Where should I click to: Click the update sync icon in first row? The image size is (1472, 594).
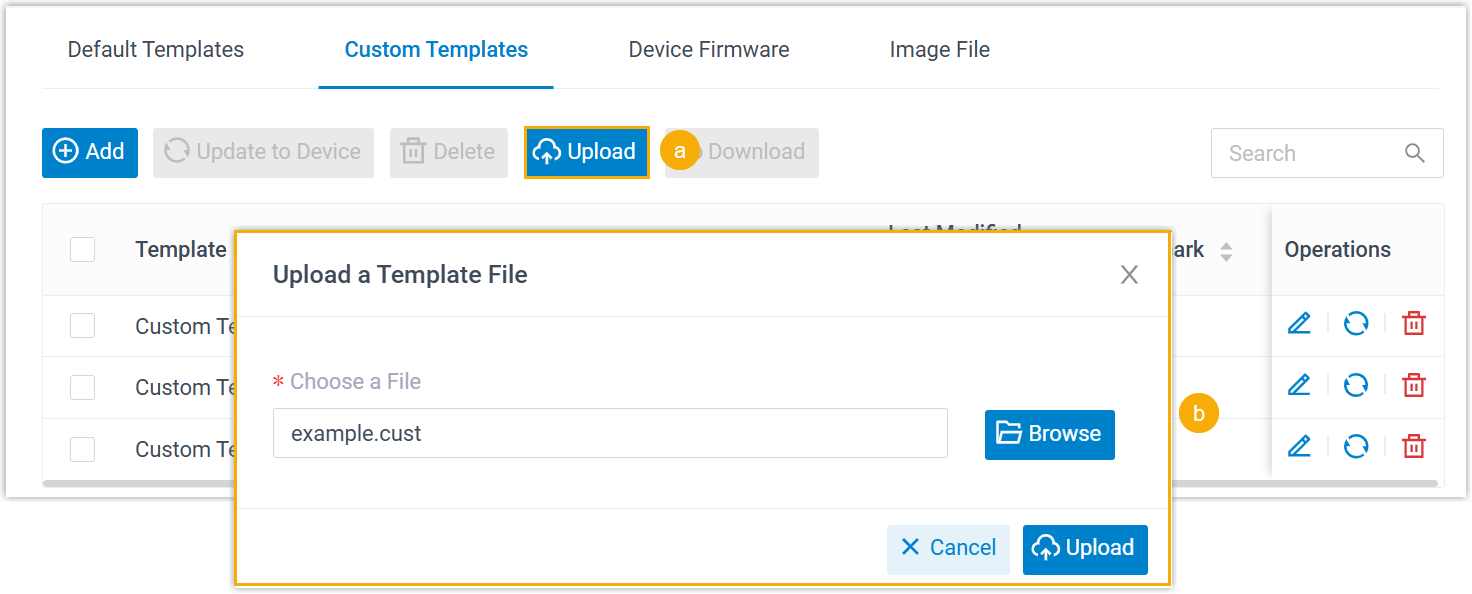click(1356, 324)
